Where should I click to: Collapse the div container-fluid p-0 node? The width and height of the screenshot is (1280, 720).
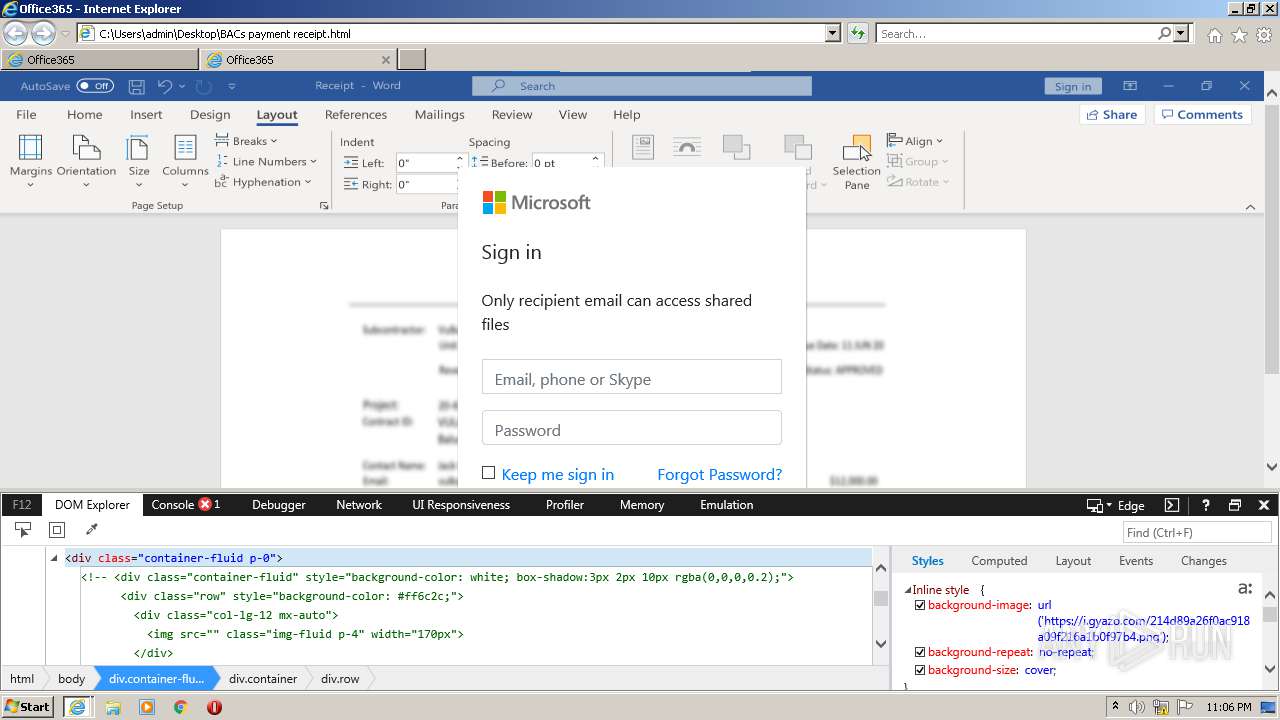tap(54, 558)
